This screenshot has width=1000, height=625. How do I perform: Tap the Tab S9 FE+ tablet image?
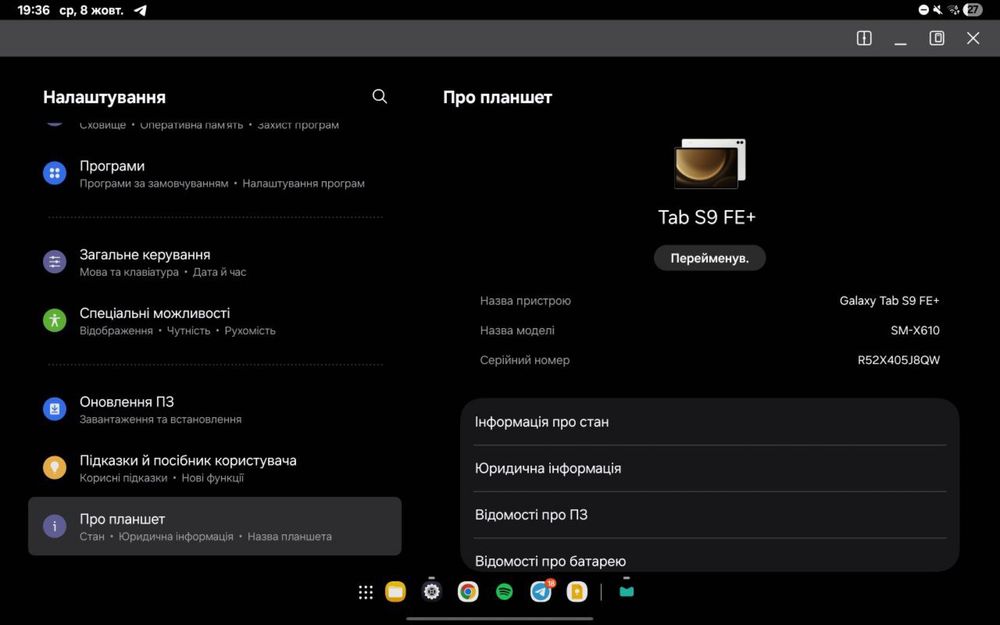[x=709, y=163]
